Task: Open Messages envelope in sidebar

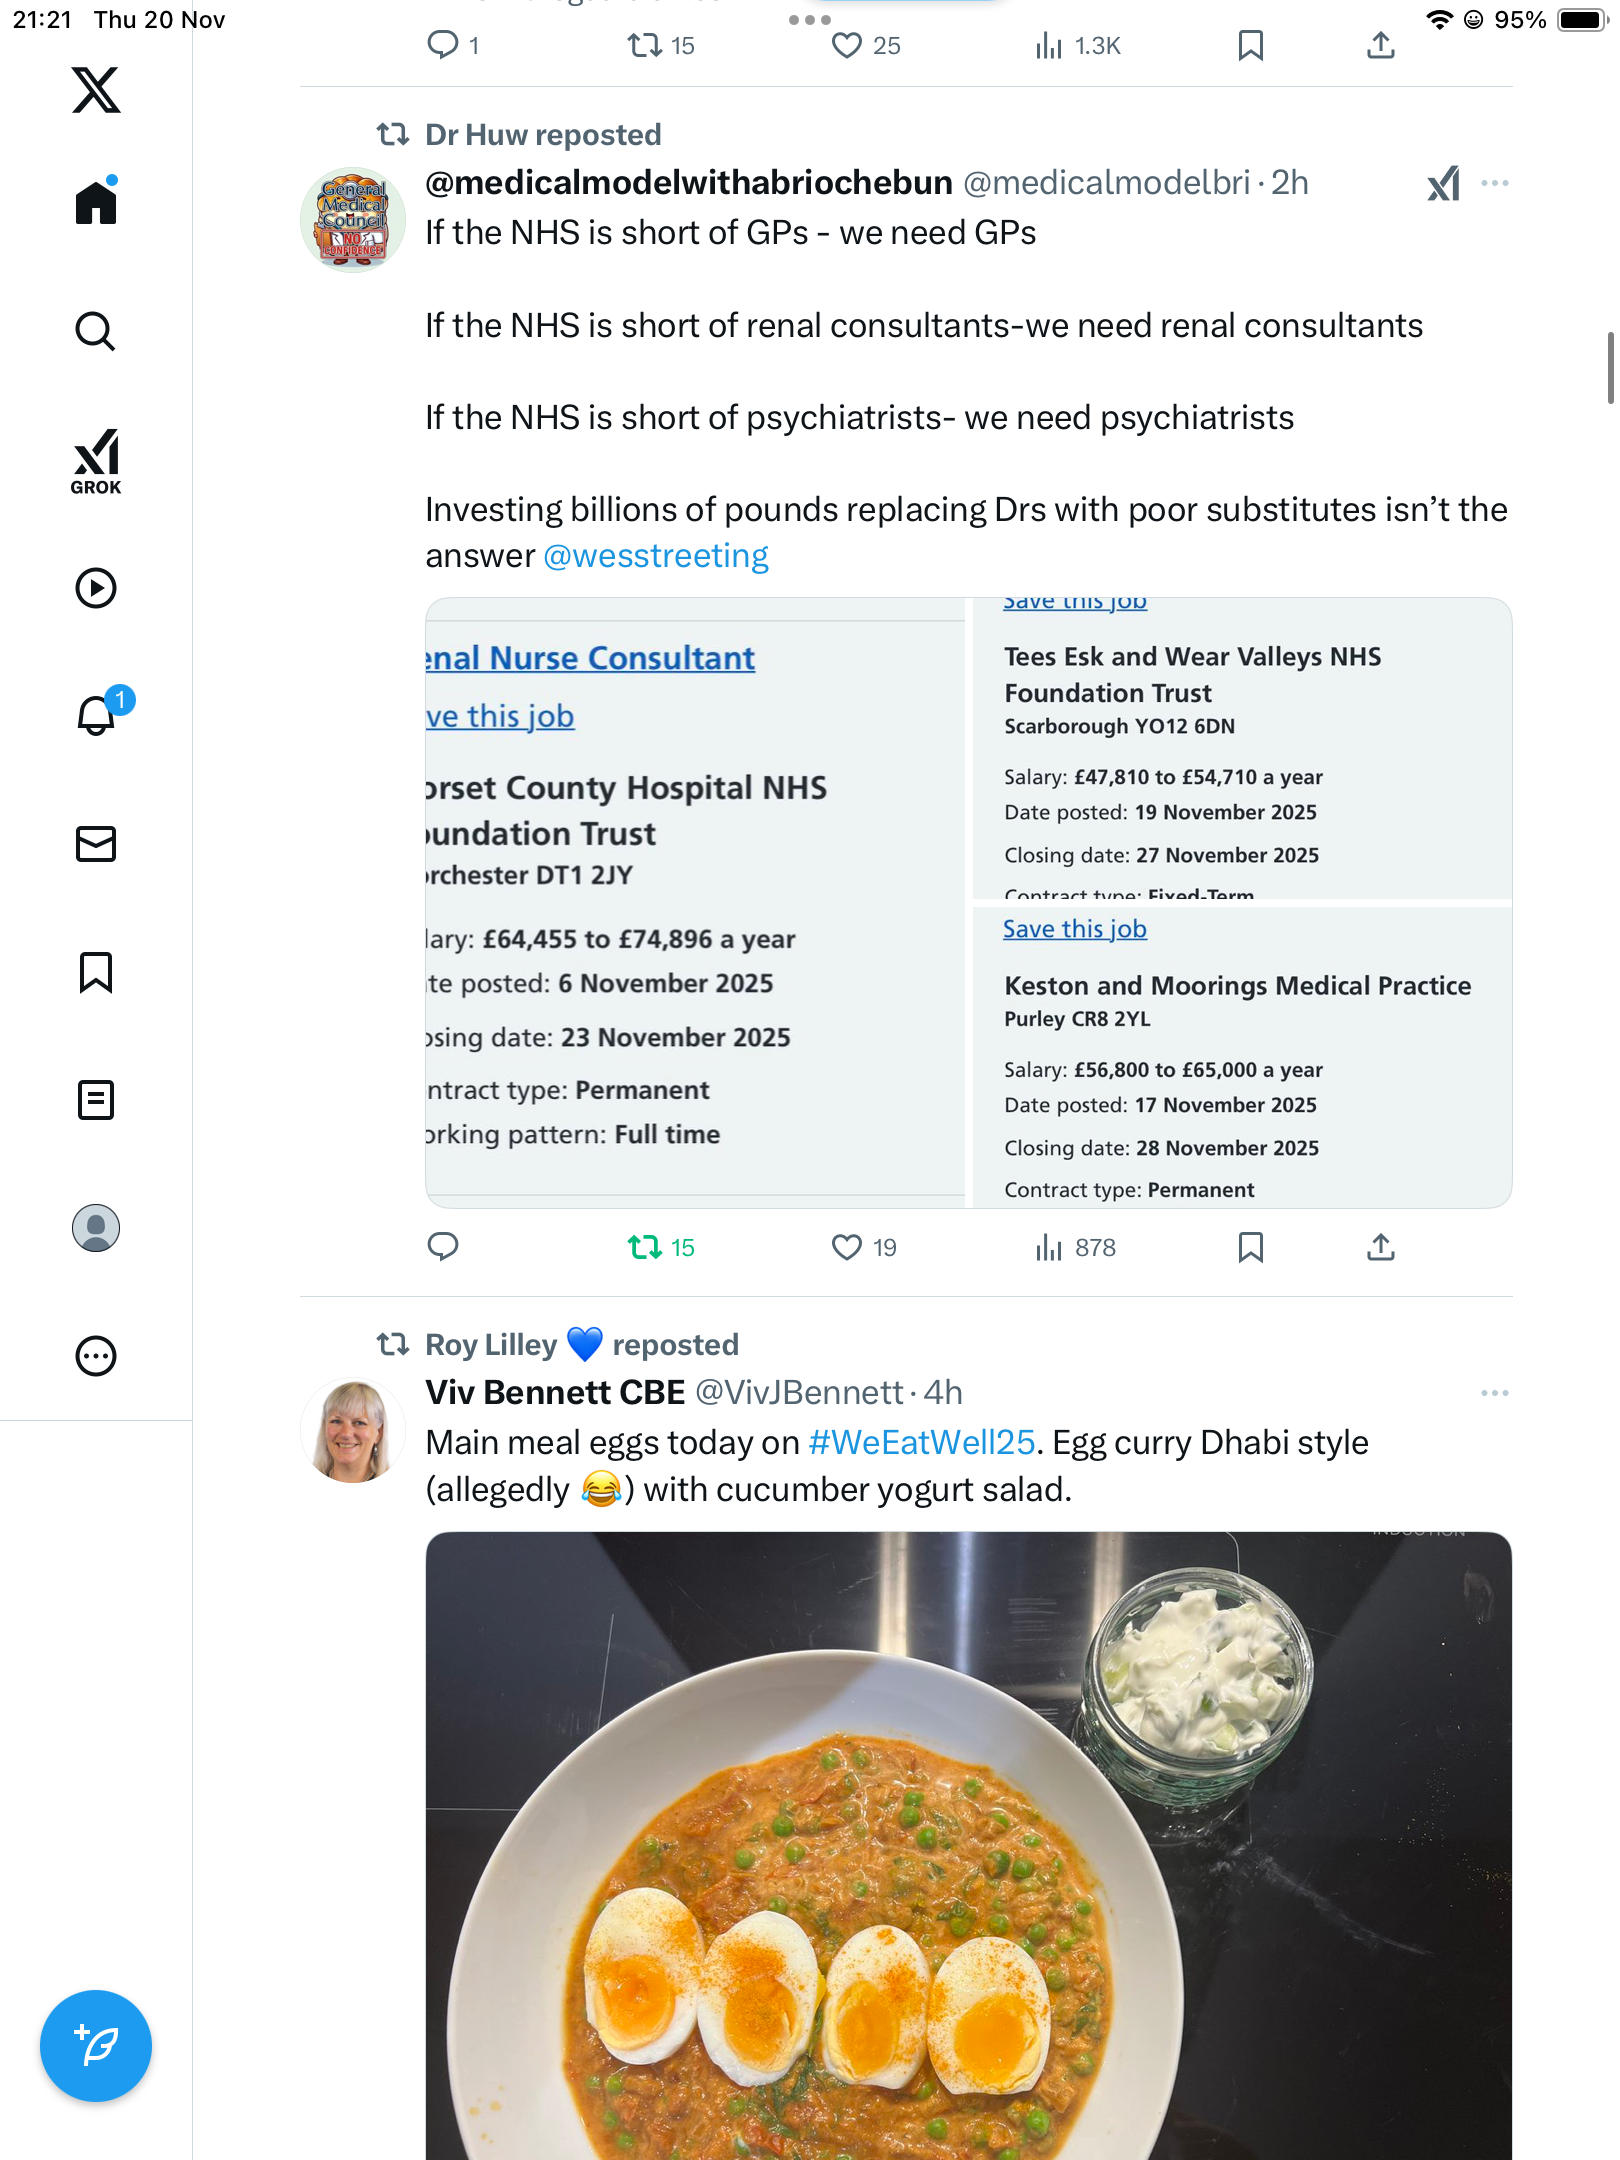Action: tap(96, 844)
